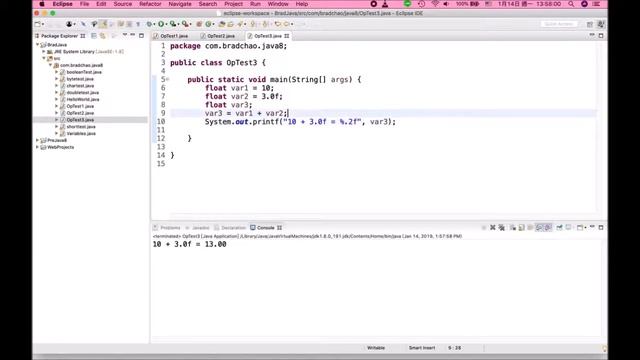
Task: Click the green Run button in the toolbar
Action: click(161, 24)
